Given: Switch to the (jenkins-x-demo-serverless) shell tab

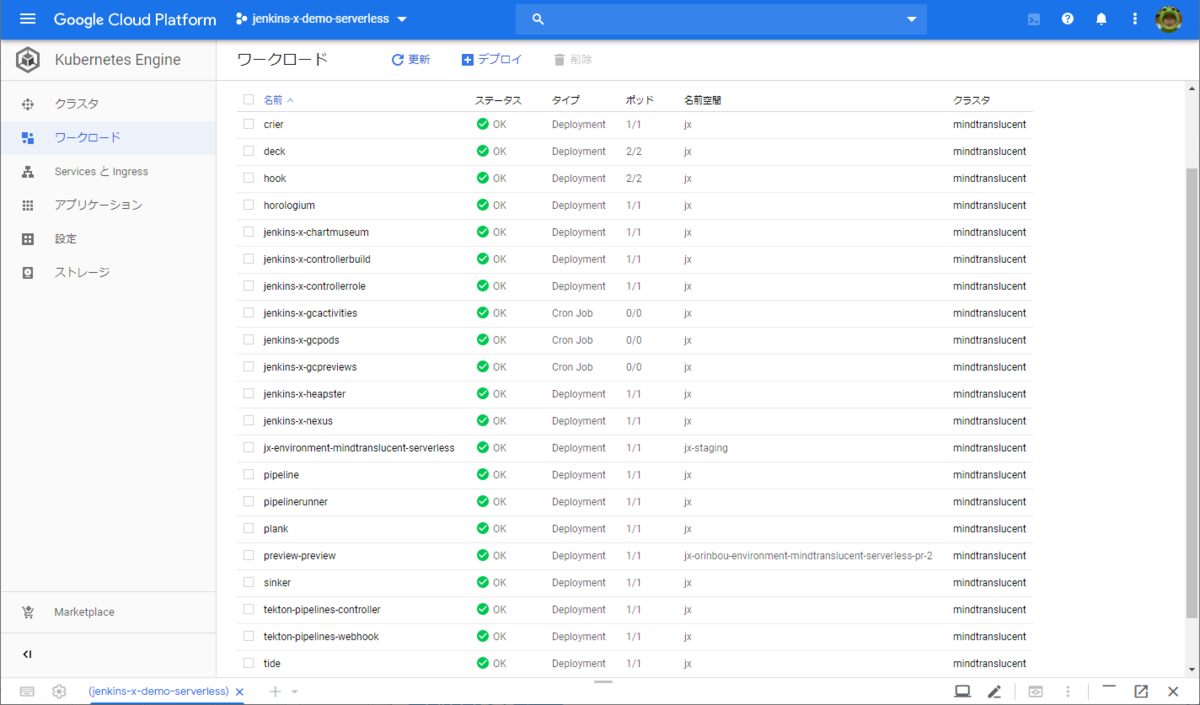Looking at the screenshot, I should tap(158, 691).
